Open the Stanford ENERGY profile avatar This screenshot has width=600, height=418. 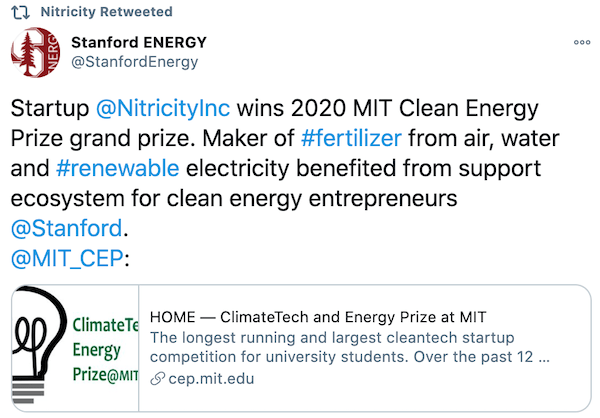[x=35, y=53]
